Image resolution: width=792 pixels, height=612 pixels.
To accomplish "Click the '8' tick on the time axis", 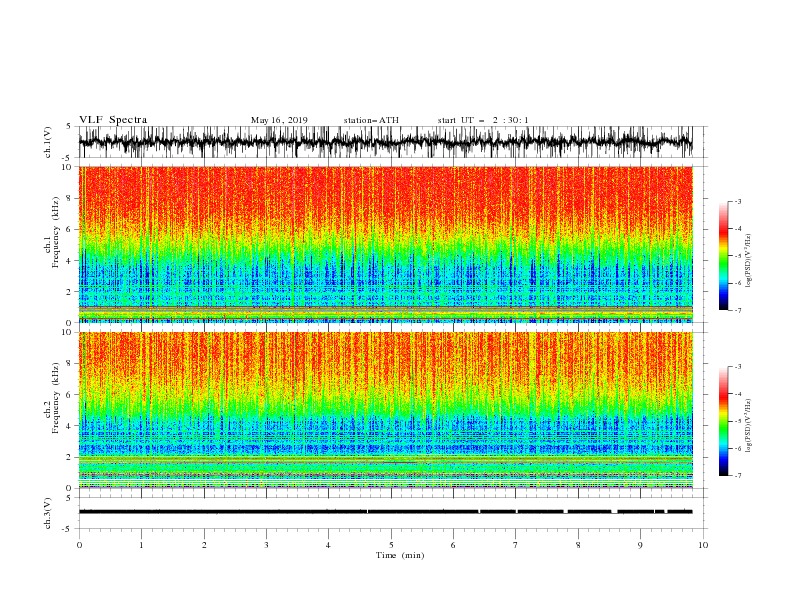I will (578, 545).
